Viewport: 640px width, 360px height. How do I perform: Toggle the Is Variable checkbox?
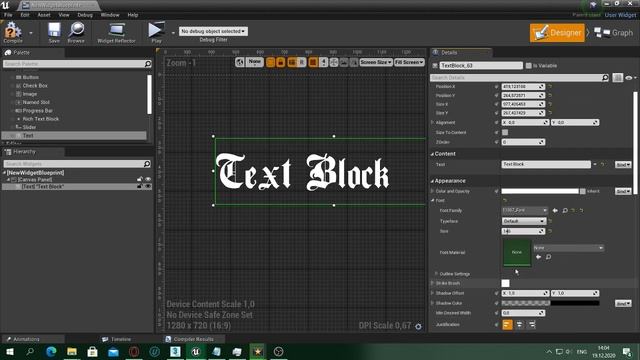pyautogui.click(x=529, y=66)
